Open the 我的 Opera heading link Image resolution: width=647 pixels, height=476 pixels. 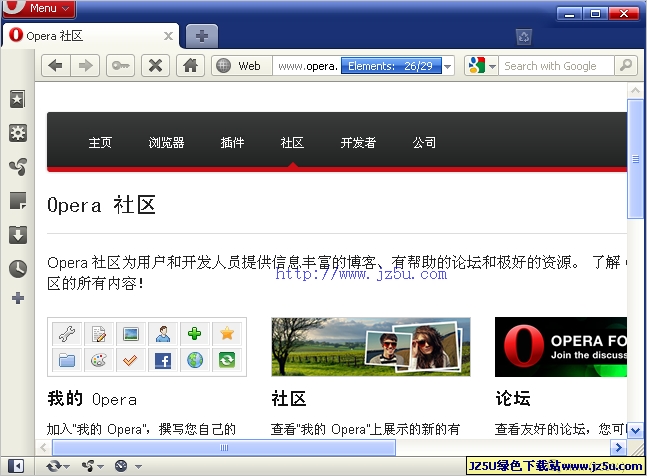click(x=92, y=399)
